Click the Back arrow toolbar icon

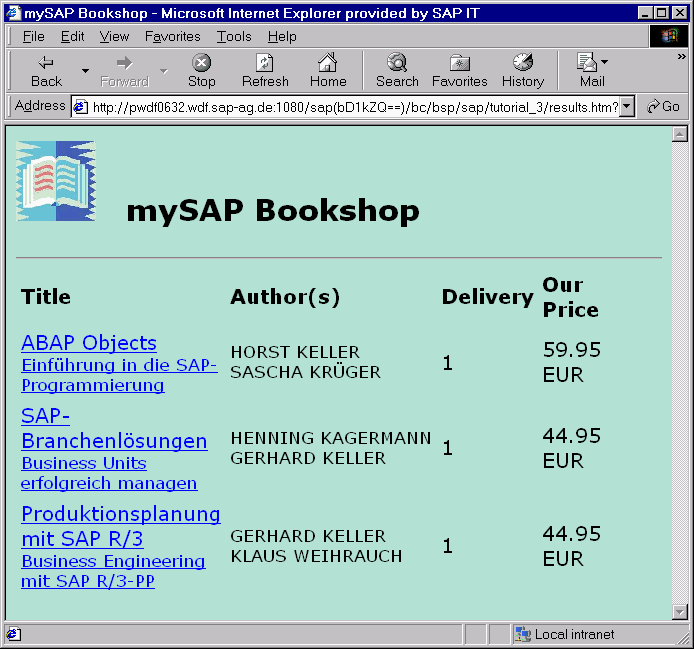tap(46, 63)
